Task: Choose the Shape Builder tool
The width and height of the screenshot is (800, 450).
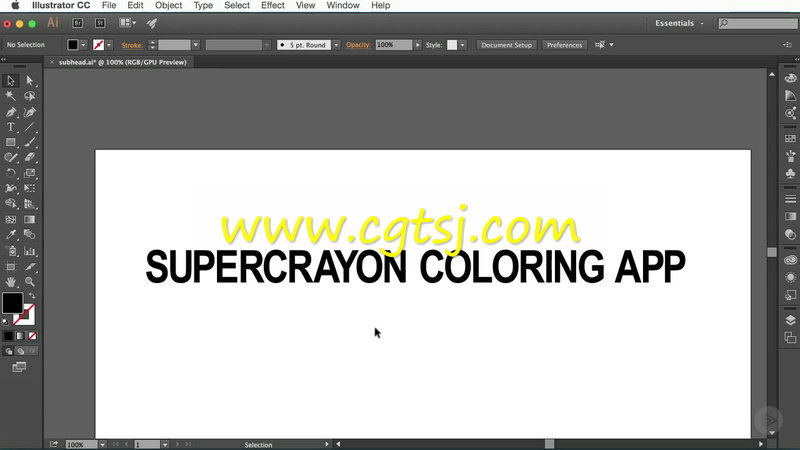Action: coord(11,204)
